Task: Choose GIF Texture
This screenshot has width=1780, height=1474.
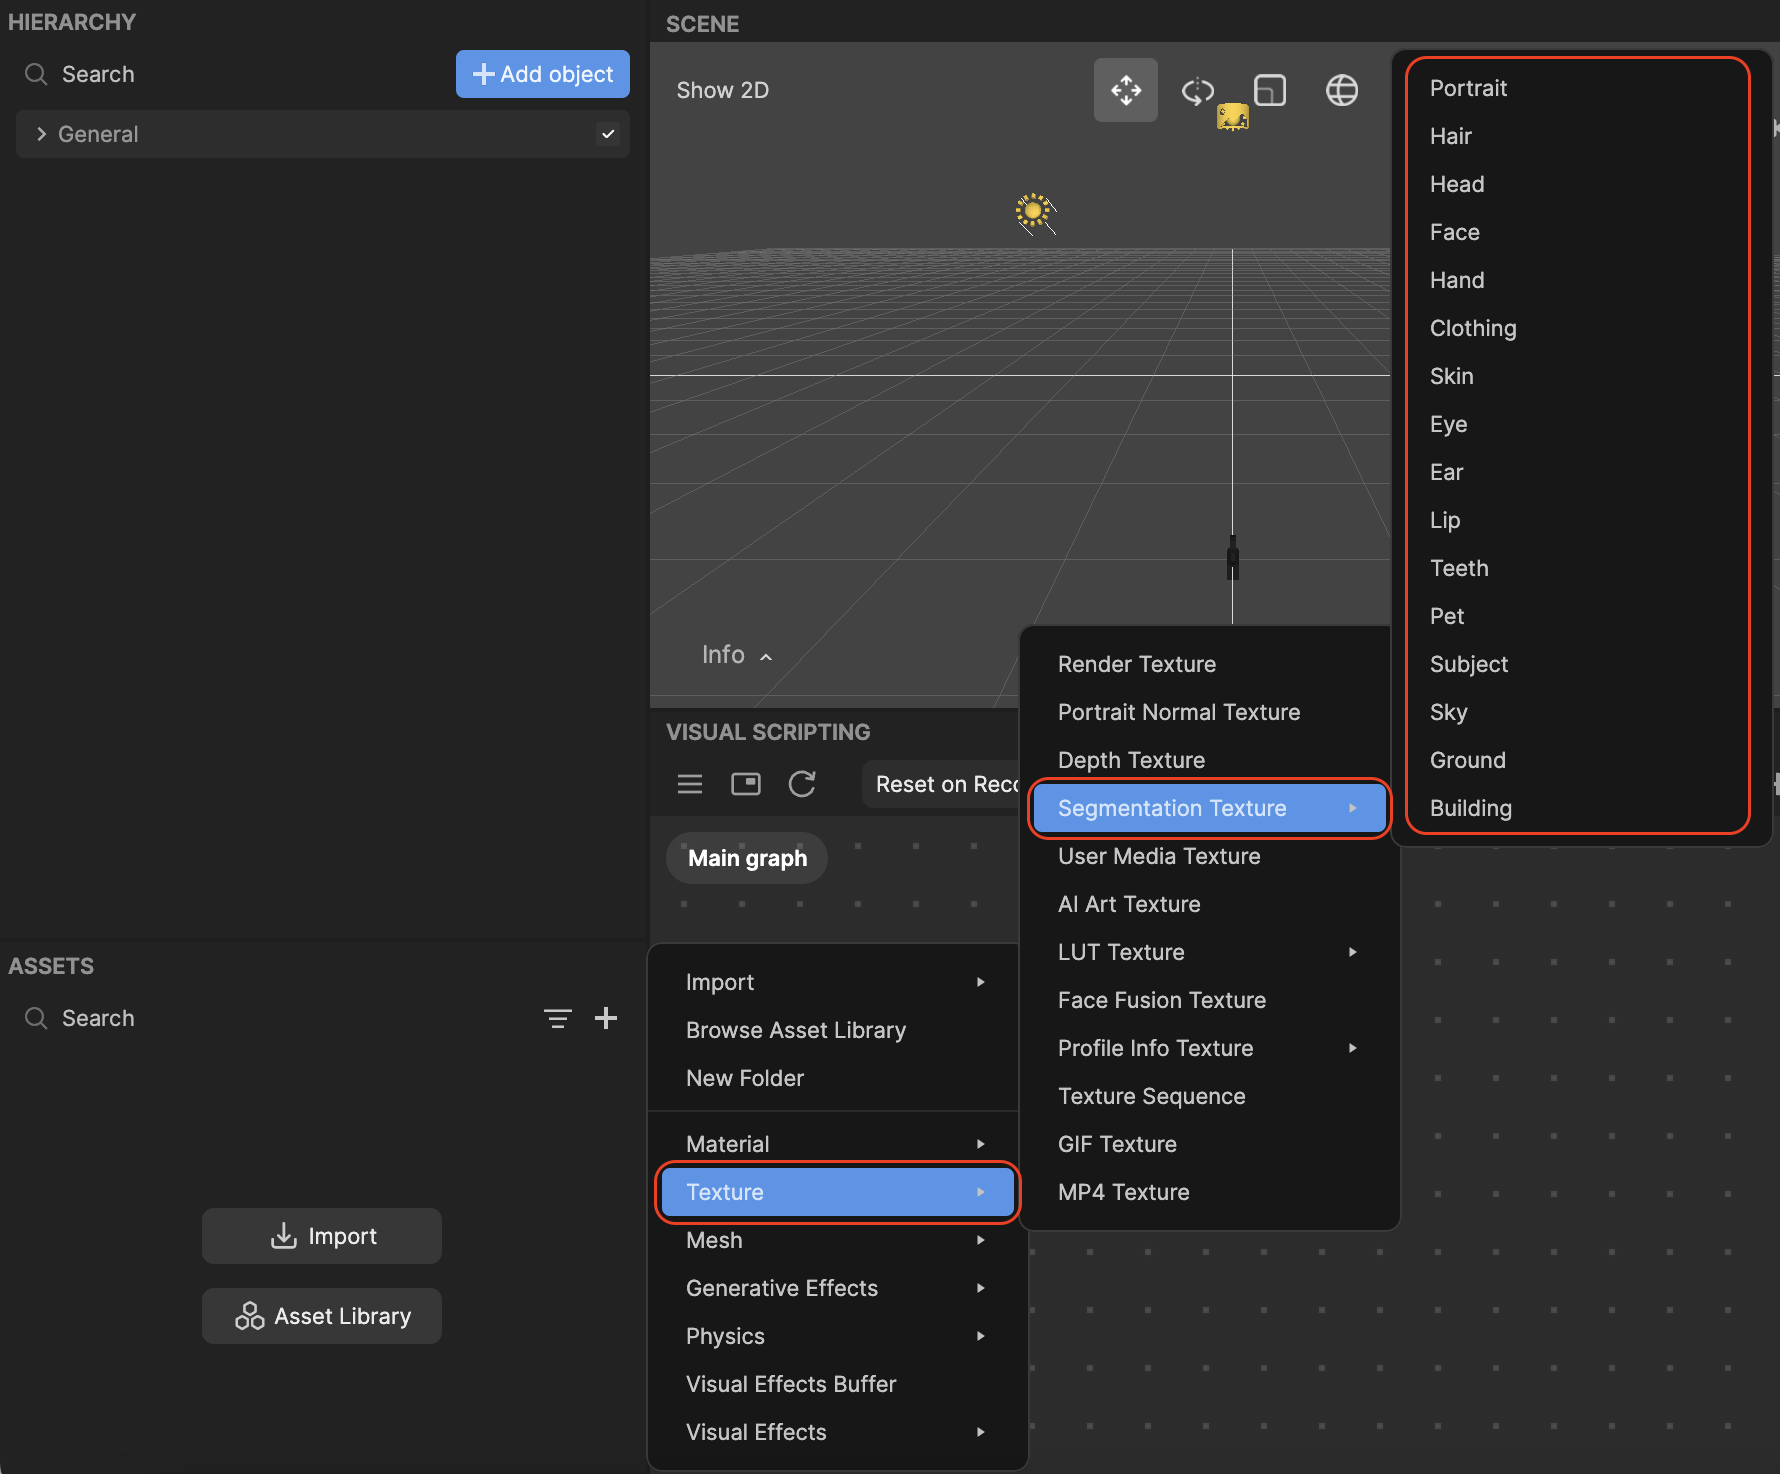Action: point(1209,1144)
